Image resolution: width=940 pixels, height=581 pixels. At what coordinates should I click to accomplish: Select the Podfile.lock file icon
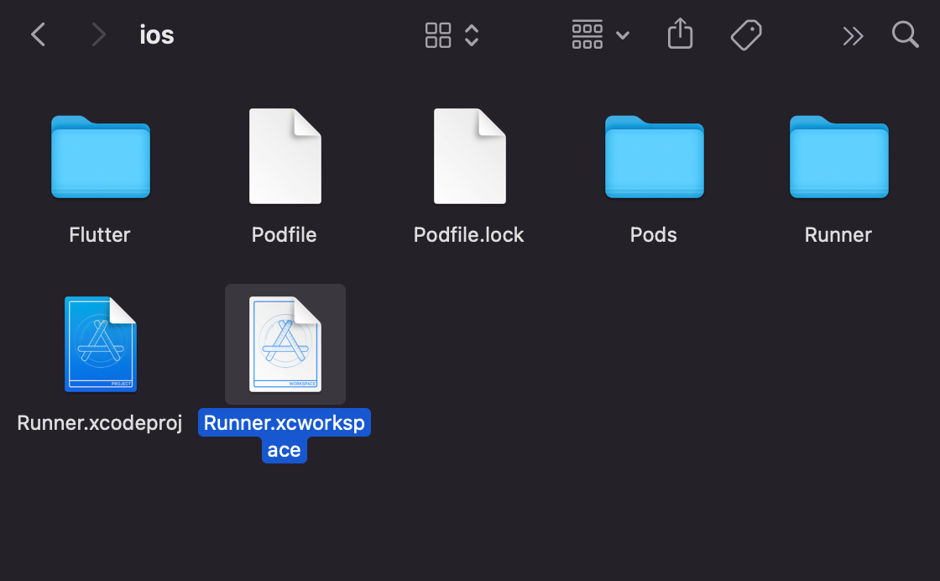click(469, 157)
